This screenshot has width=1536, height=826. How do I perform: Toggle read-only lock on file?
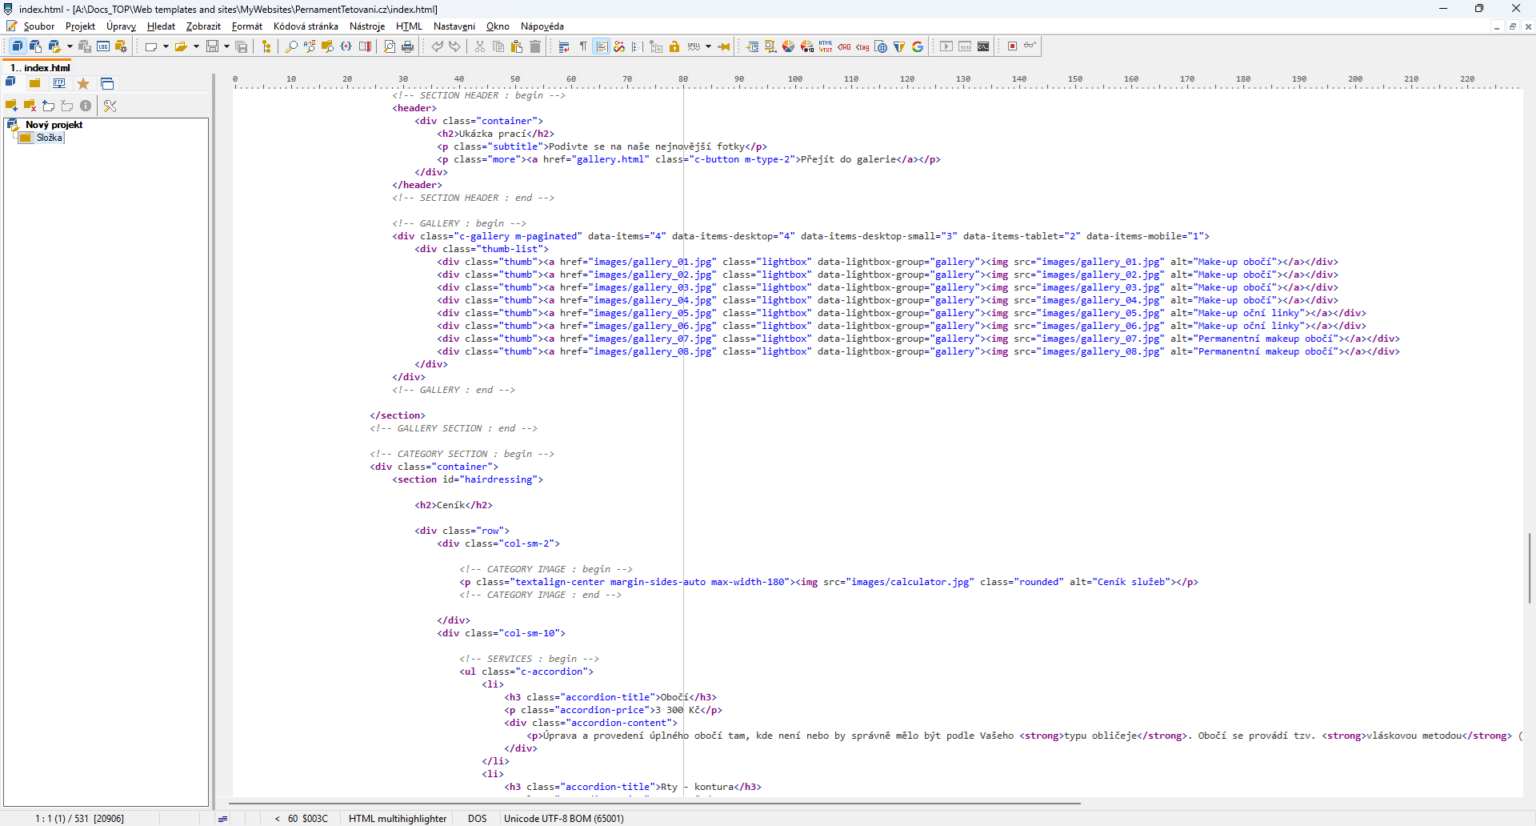[x=674, y=46]
